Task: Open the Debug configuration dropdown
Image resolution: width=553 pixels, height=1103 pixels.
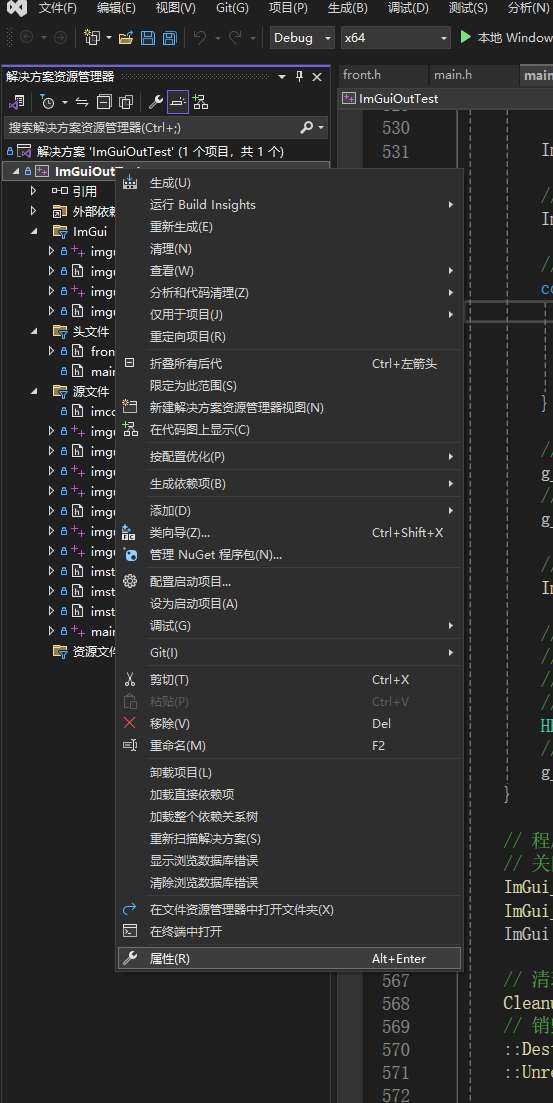Action: (303, 38)
